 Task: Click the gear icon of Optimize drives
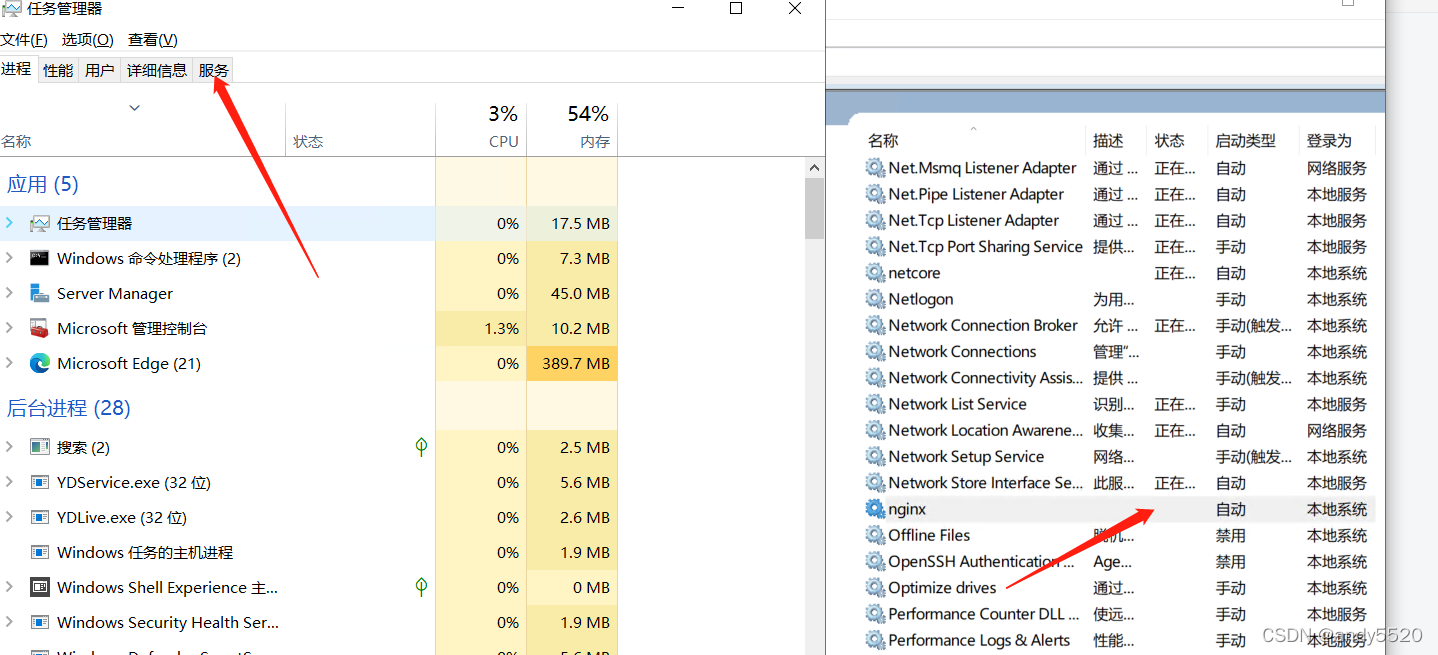coord(875,588)
